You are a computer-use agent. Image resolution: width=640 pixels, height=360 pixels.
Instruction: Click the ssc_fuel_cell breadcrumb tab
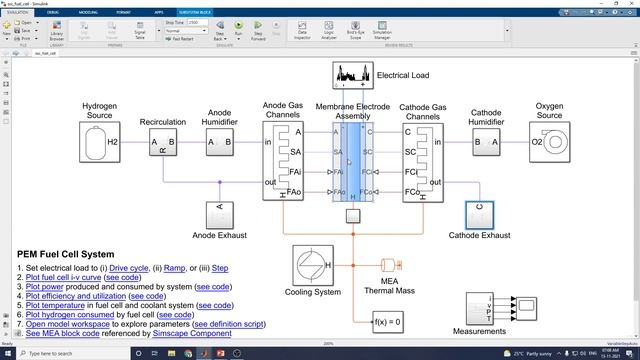point(45,53)
